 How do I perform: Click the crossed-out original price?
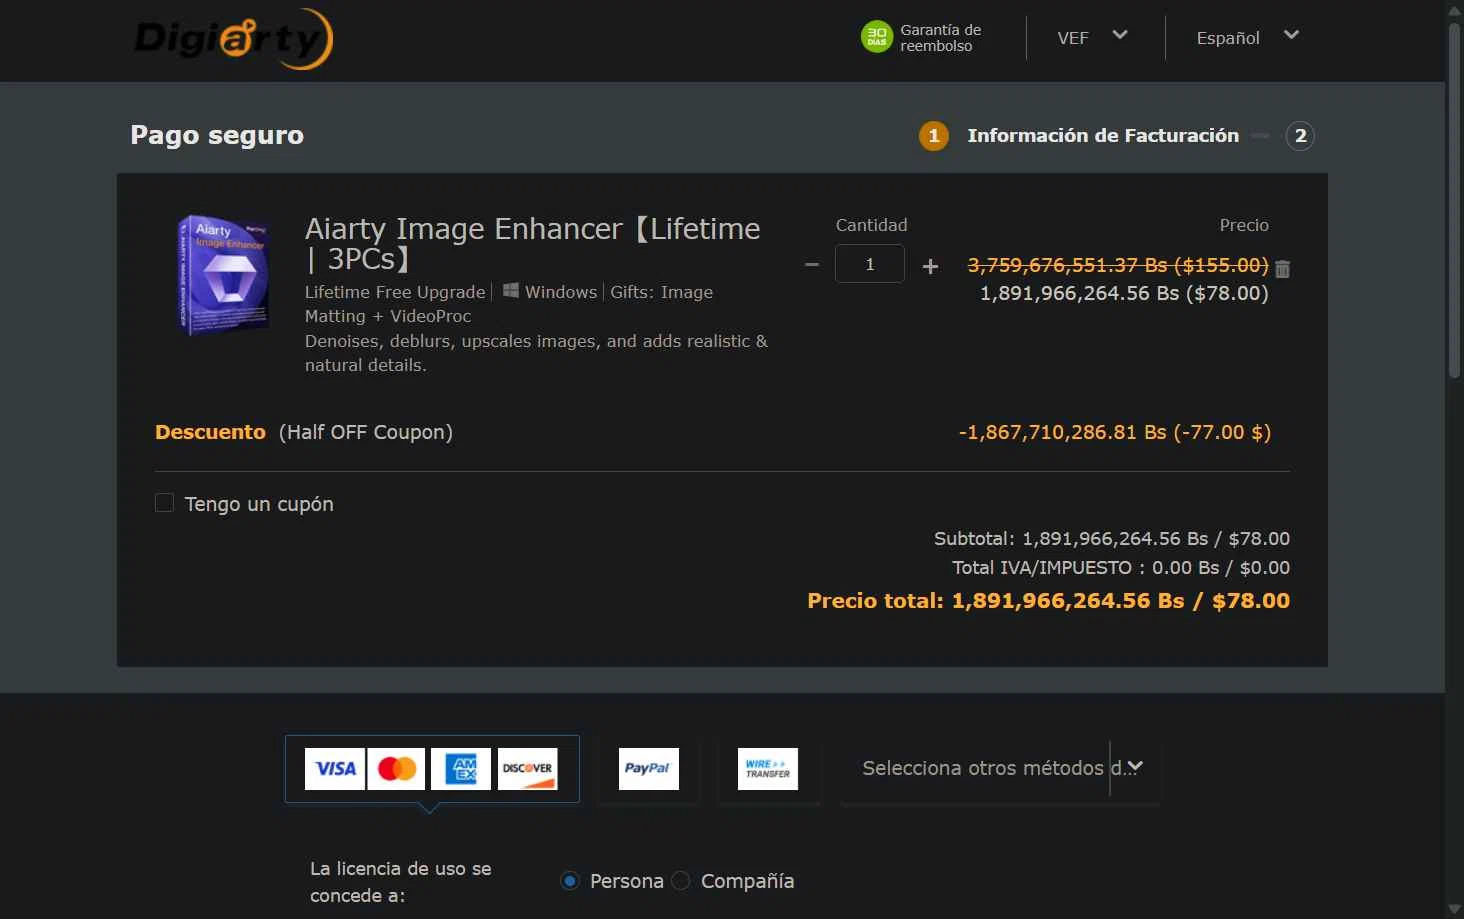(x=1118, y=265)
